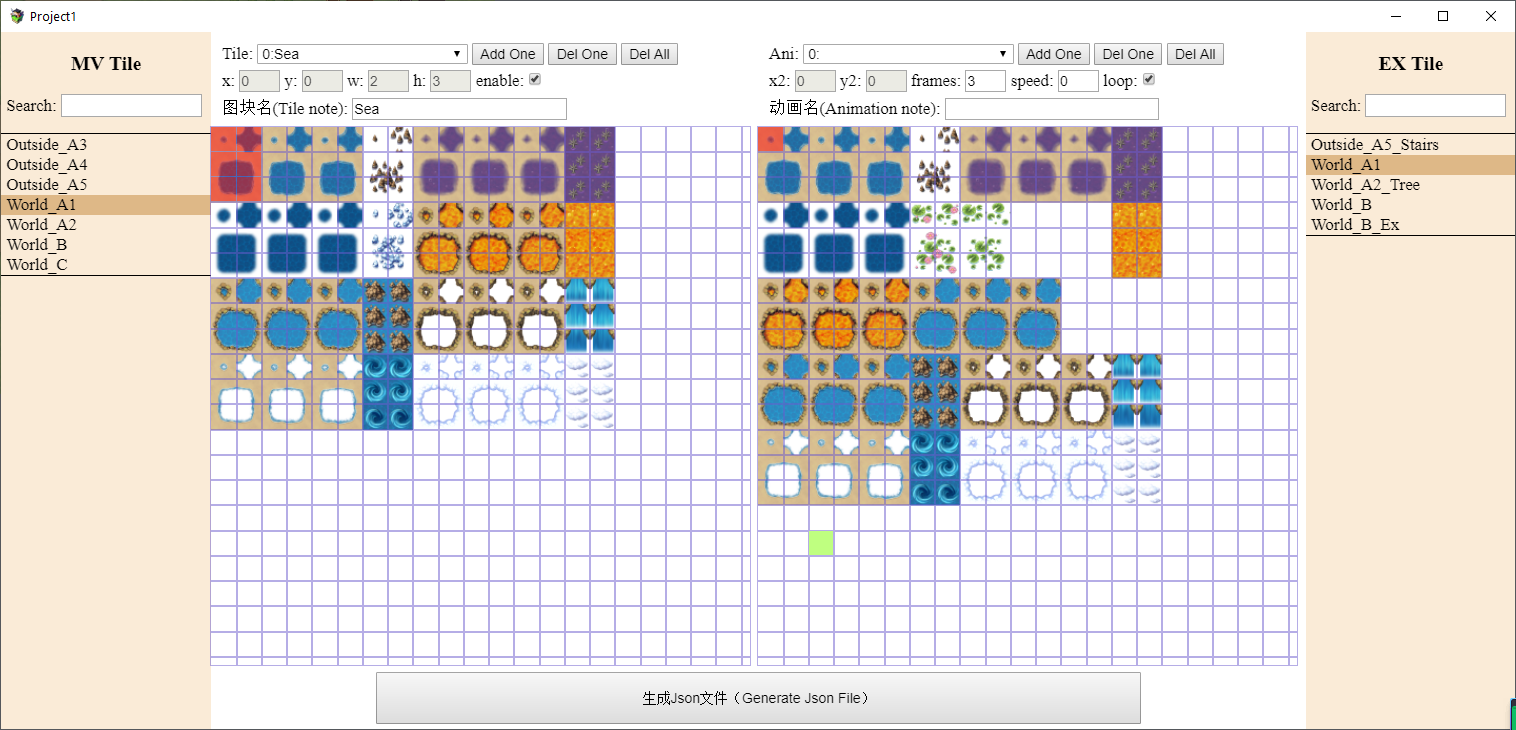Viewport: 1516px width, 730px height.
Task: Click the Generate Json File button
Action: point(758,698)
